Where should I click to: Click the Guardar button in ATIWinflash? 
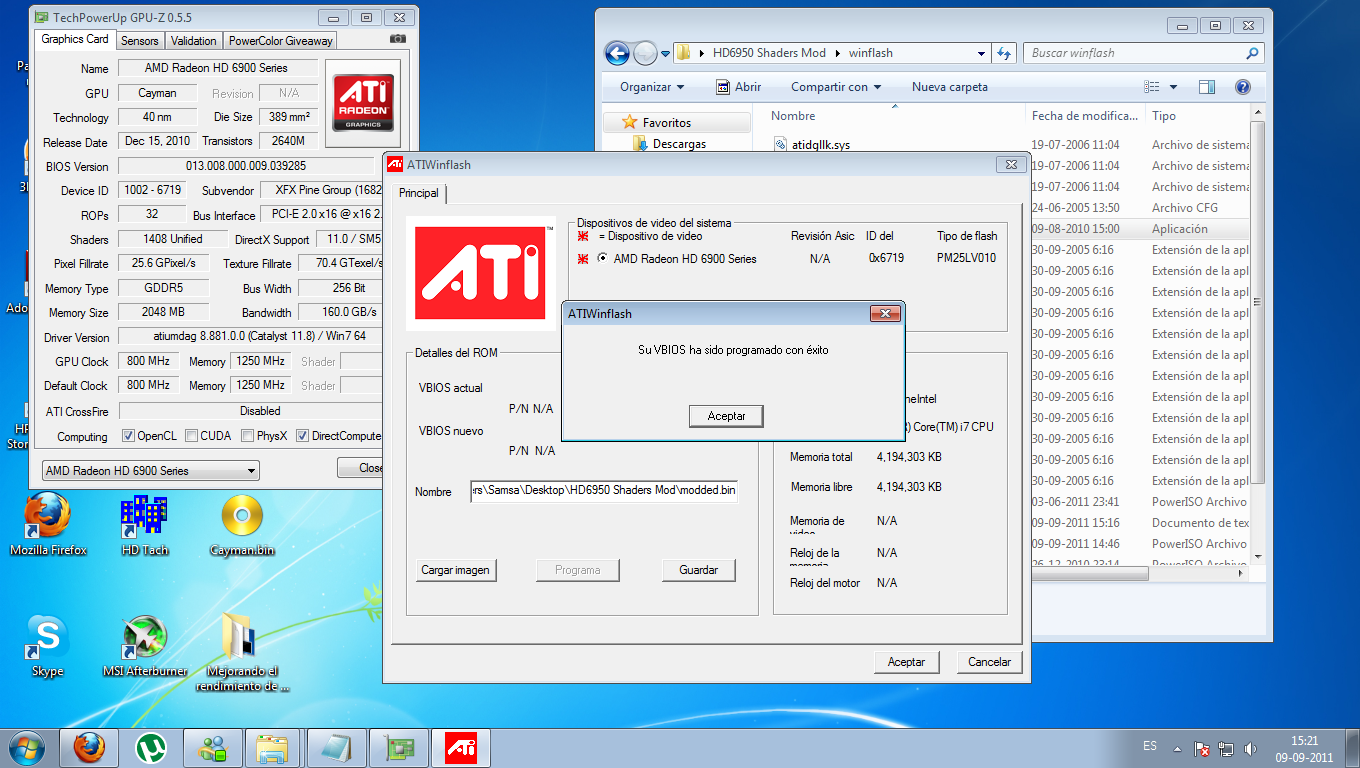[699, 570]
